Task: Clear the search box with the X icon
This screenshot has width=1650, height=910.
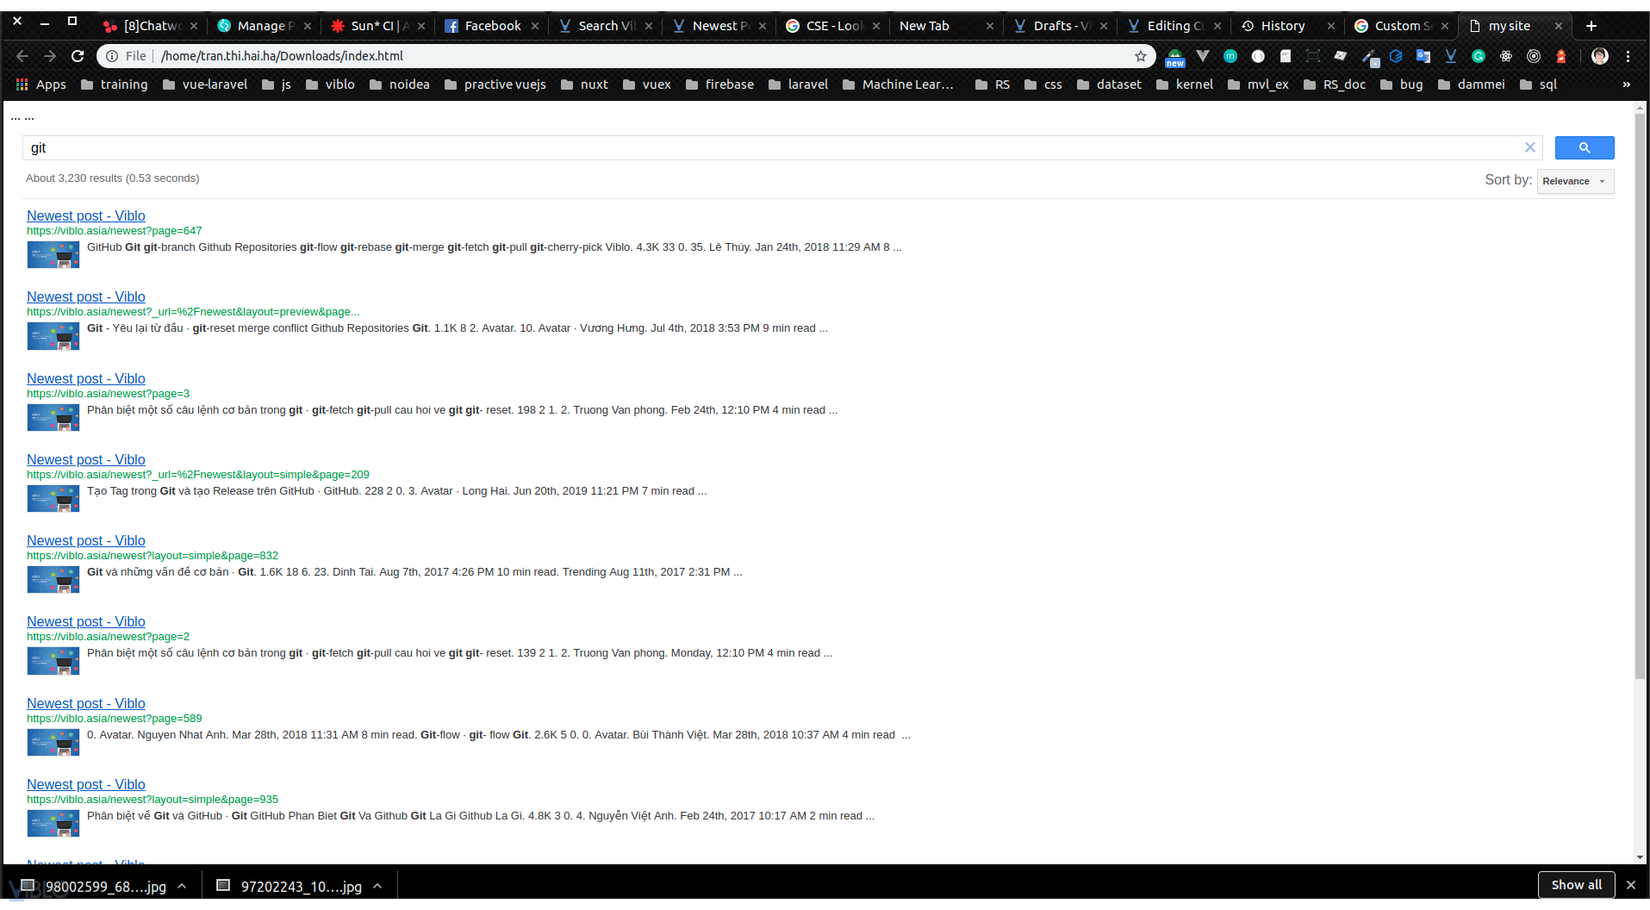Action: 1530,148
